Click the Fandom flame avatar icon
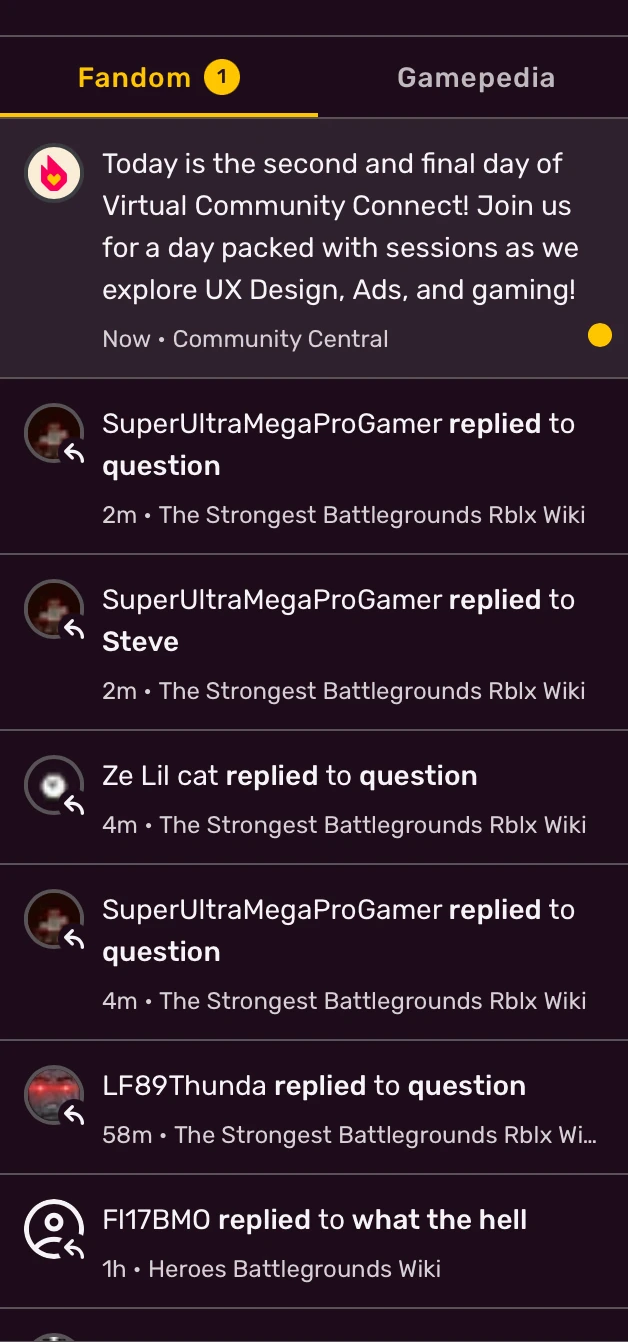Screen dimensions: 628x1342 pos(53,173)
